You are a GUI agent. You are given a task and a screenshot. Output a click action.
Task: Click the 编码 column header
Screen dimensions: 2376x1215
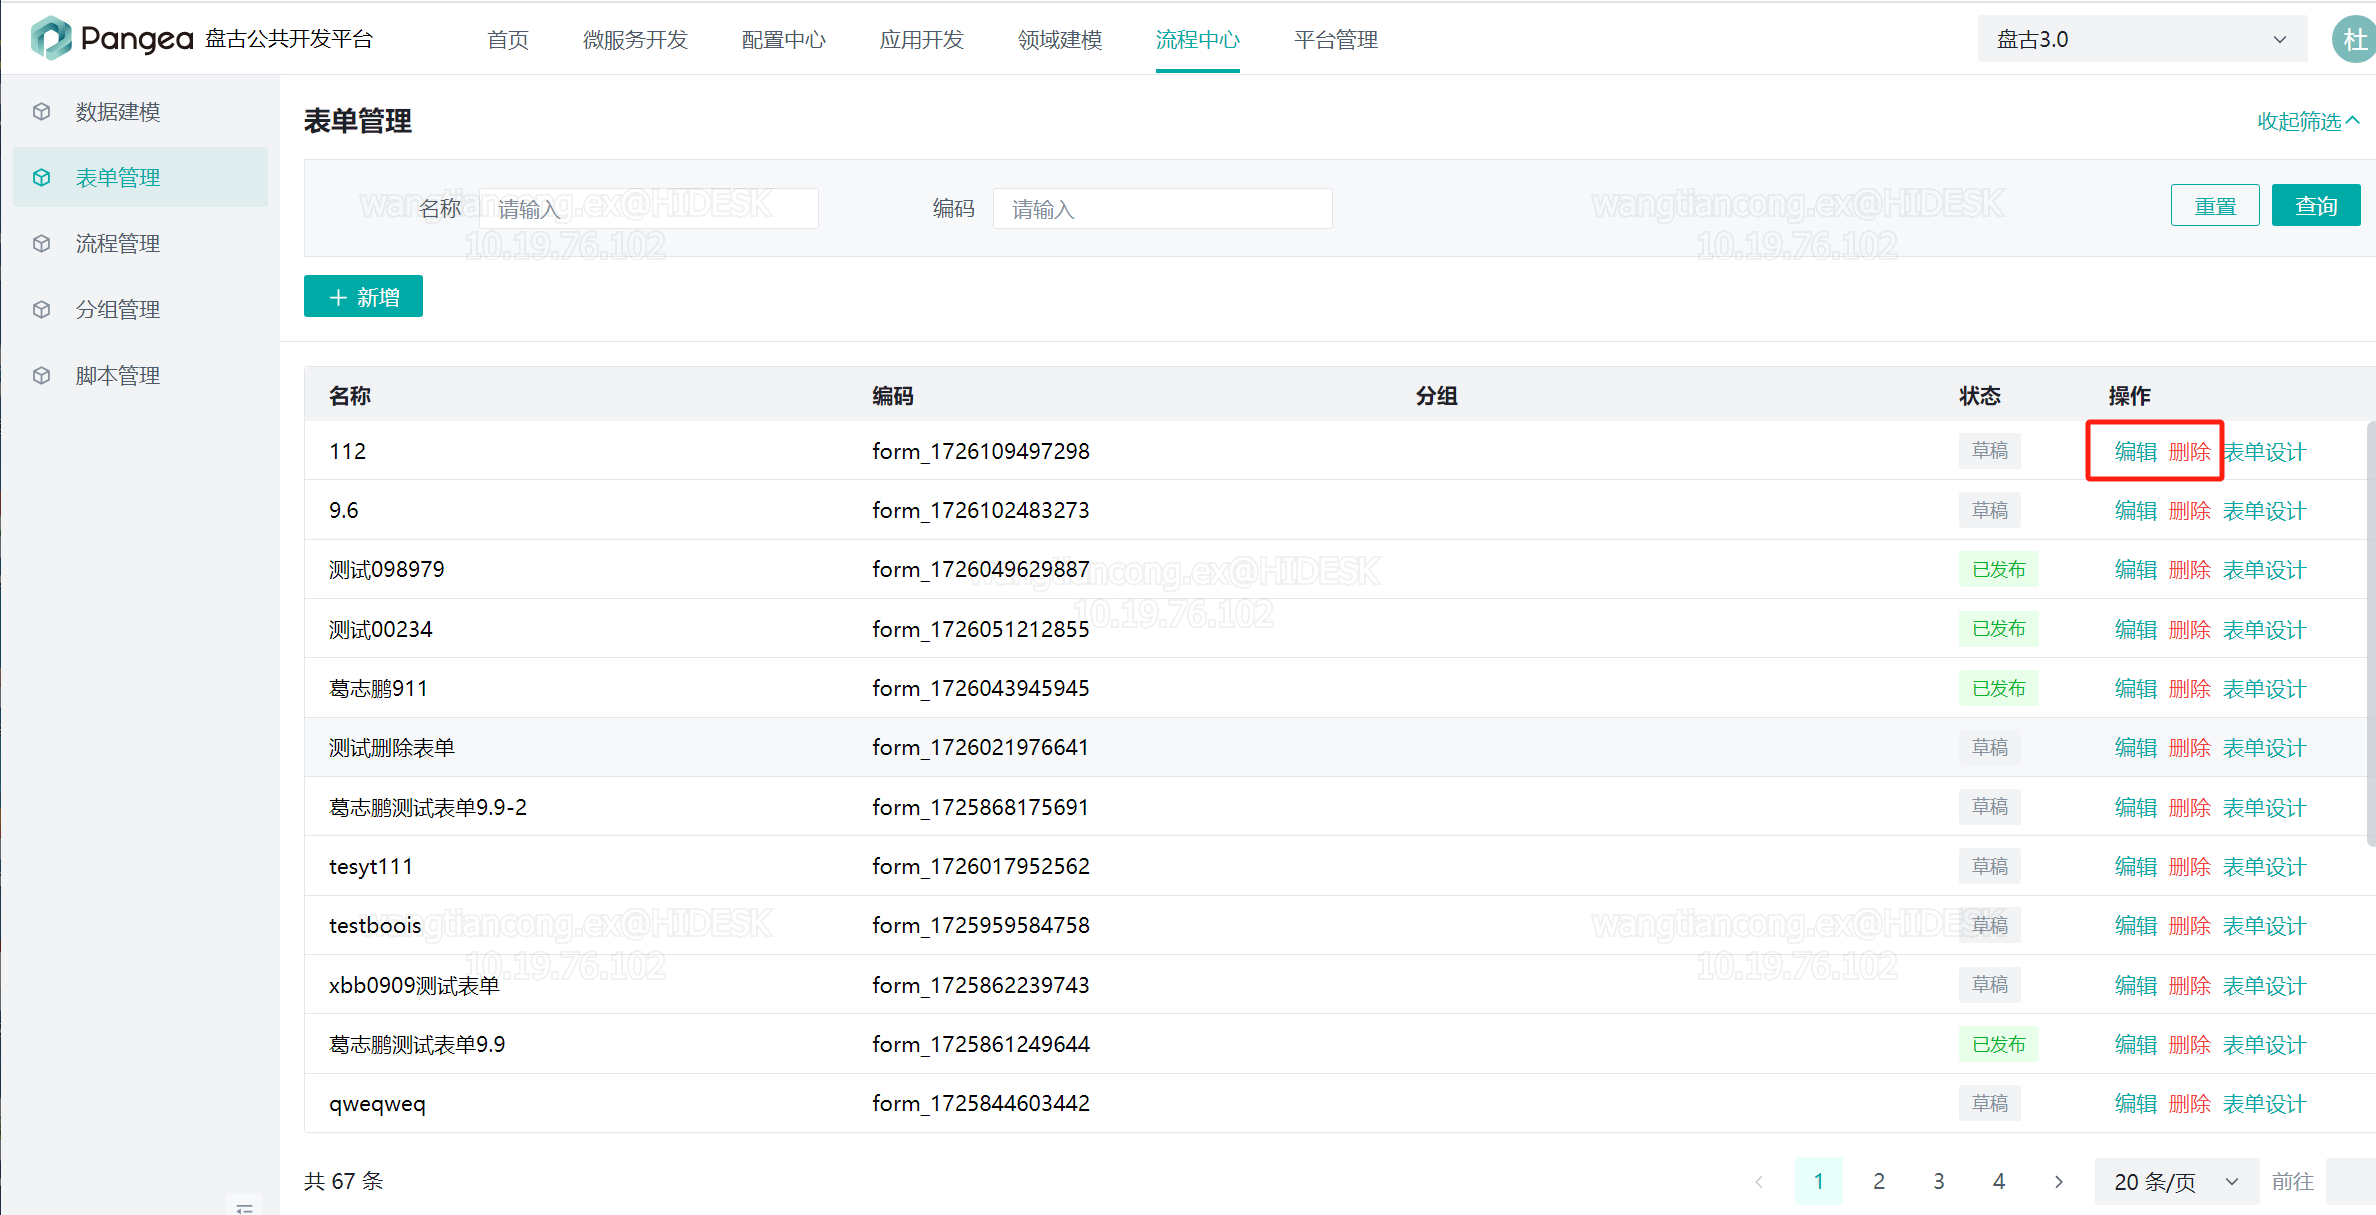tap(892, 395)
